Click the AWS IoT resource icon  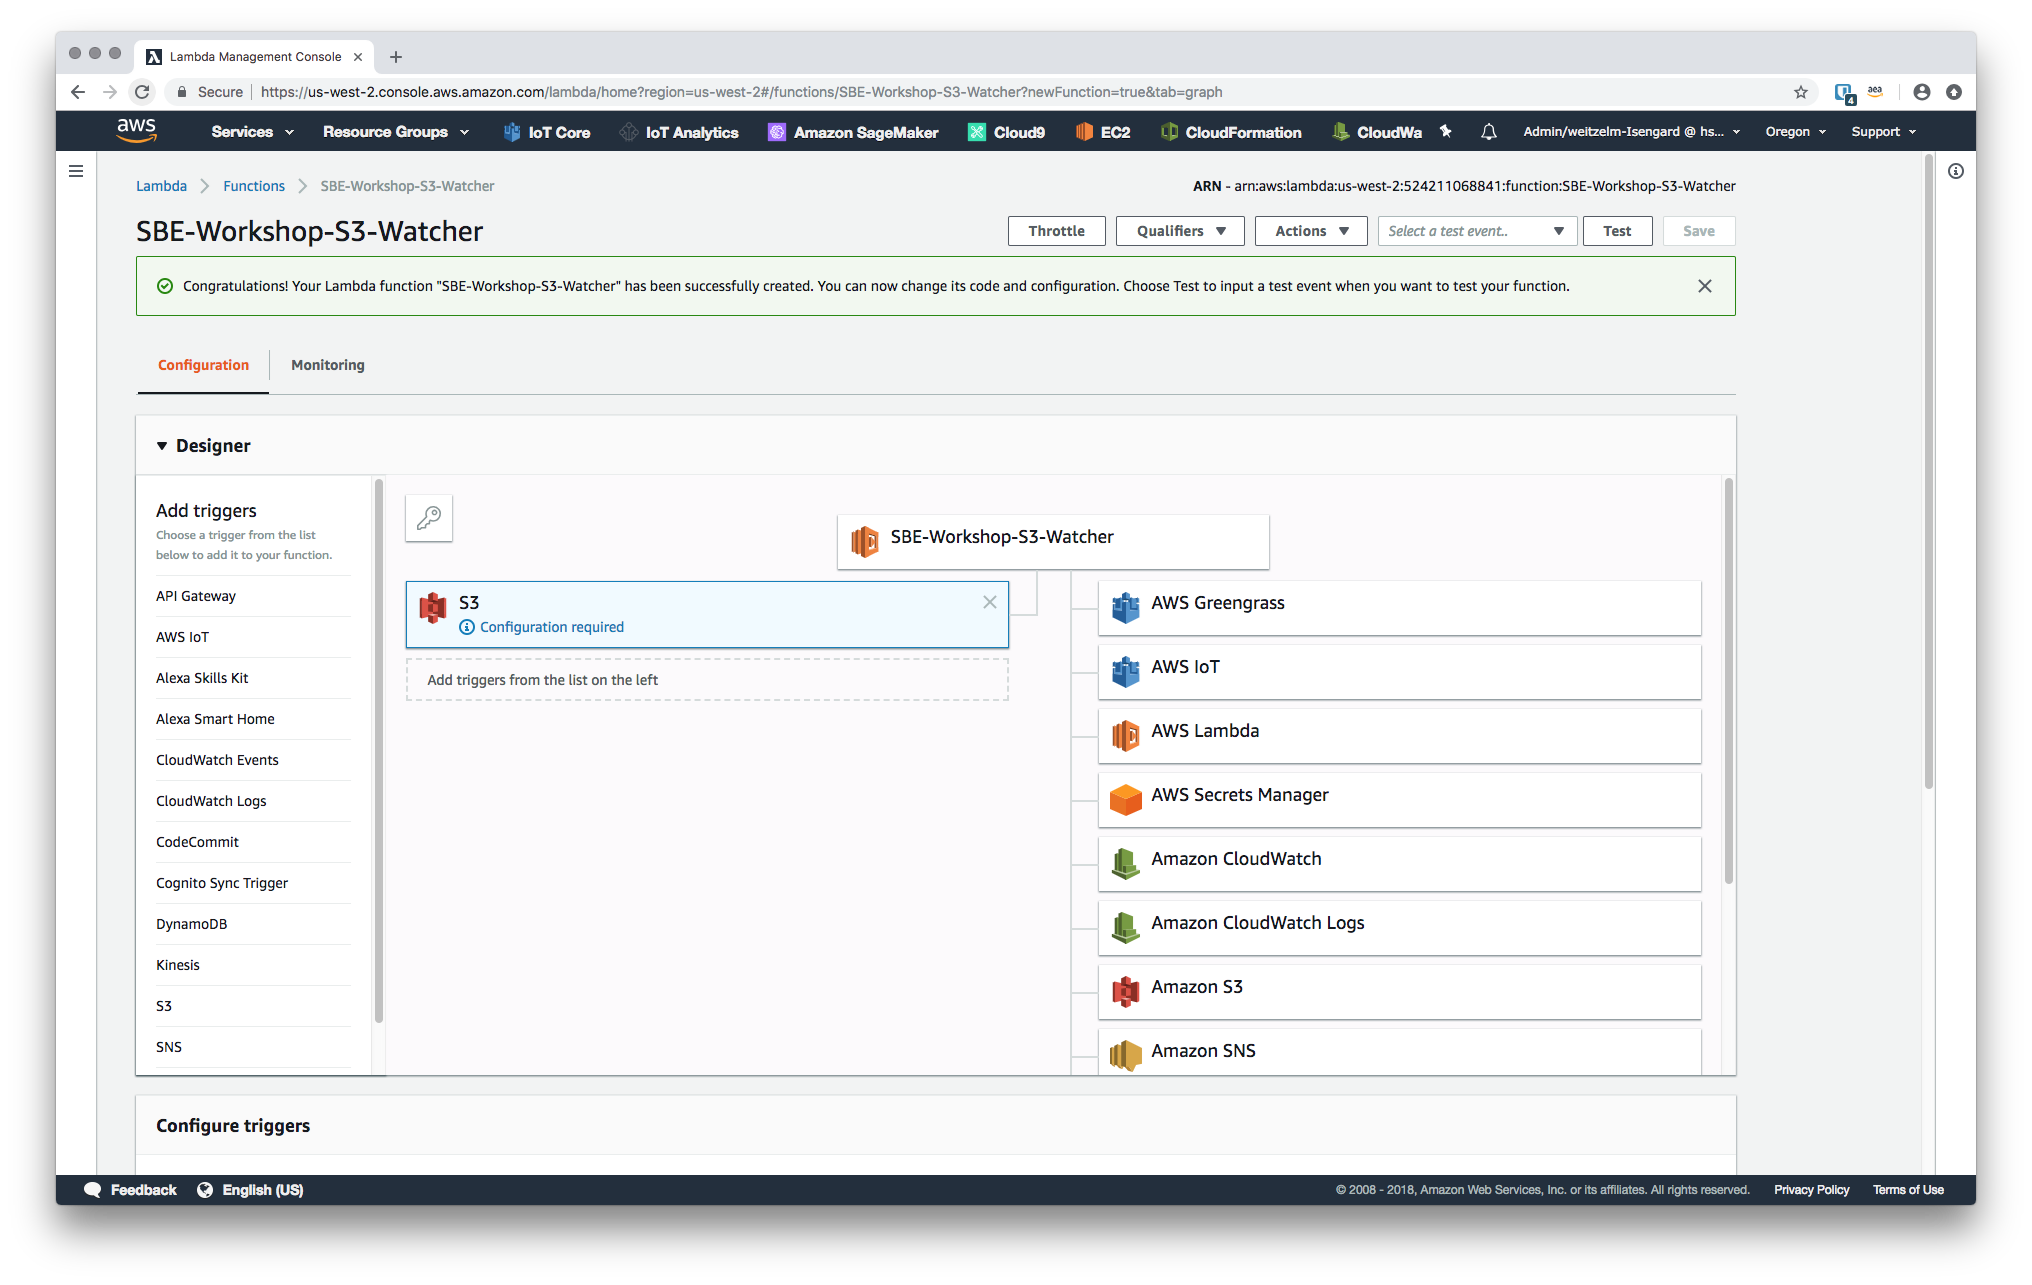[x=1126, y=670]
